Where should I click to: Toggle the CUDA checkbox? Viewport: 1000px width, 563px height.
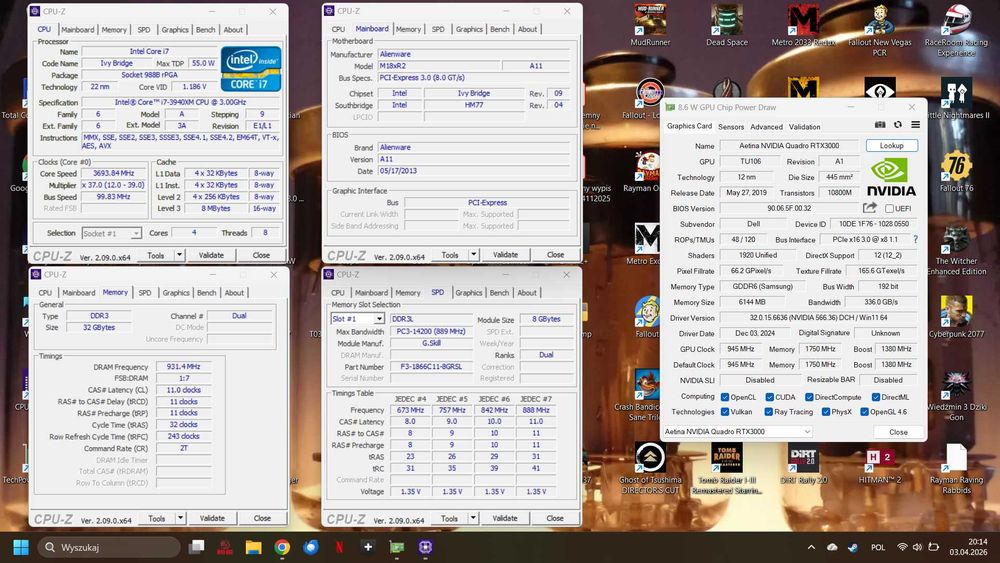(769, 397)
